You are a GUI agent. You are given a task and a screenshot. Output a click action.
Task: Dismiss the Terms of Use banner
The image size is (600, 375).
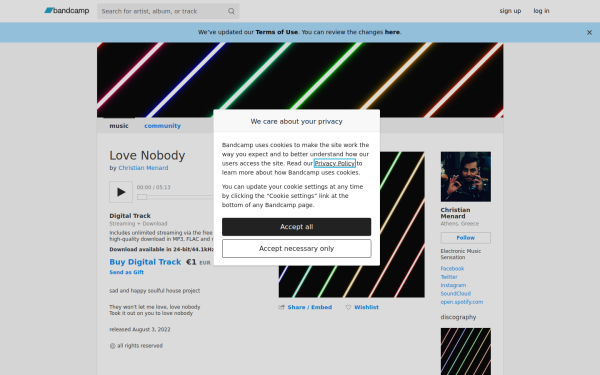click(589, 33)
